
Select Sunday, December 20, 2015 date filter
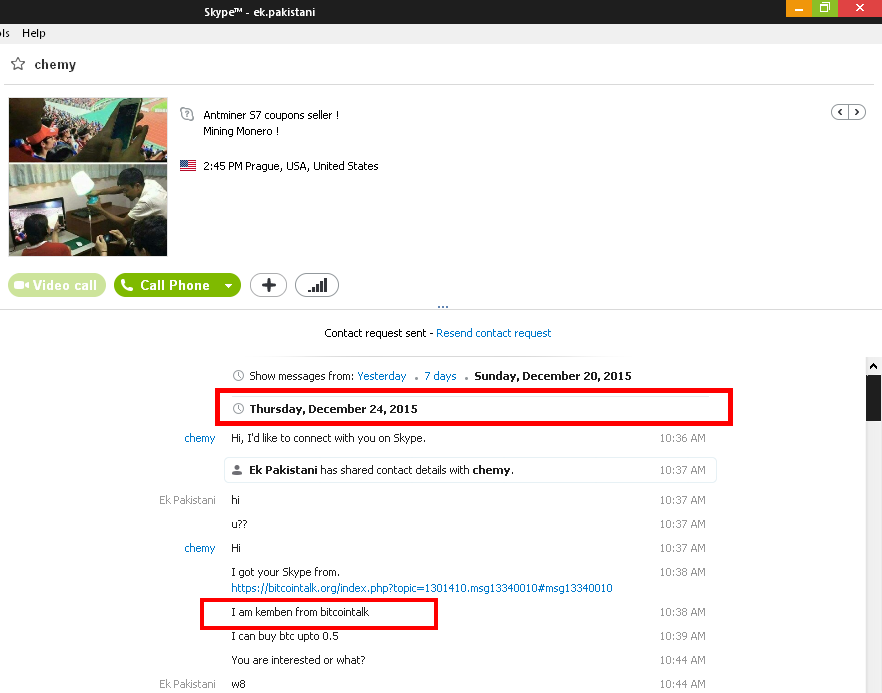click(x=552, y=376)
